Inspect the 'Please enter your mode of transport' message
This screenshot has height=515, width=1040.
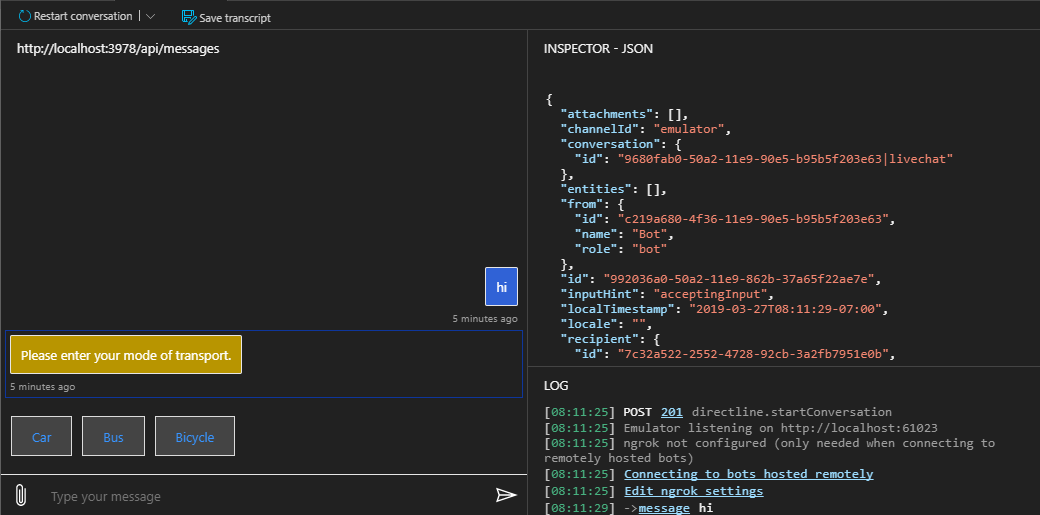(x=126, y=355)
